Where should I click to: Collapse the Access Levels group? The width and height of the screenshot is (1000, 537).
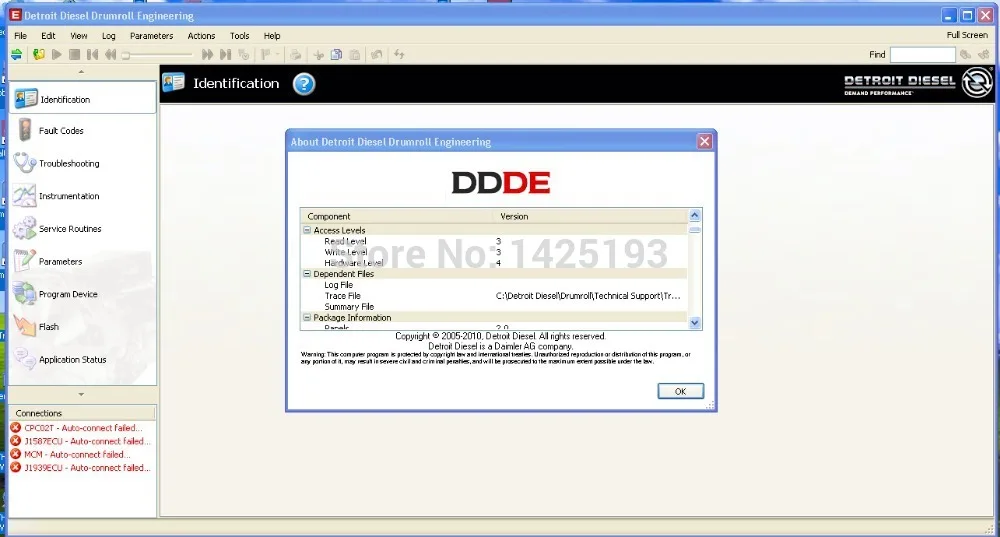[x=307, y=230]
